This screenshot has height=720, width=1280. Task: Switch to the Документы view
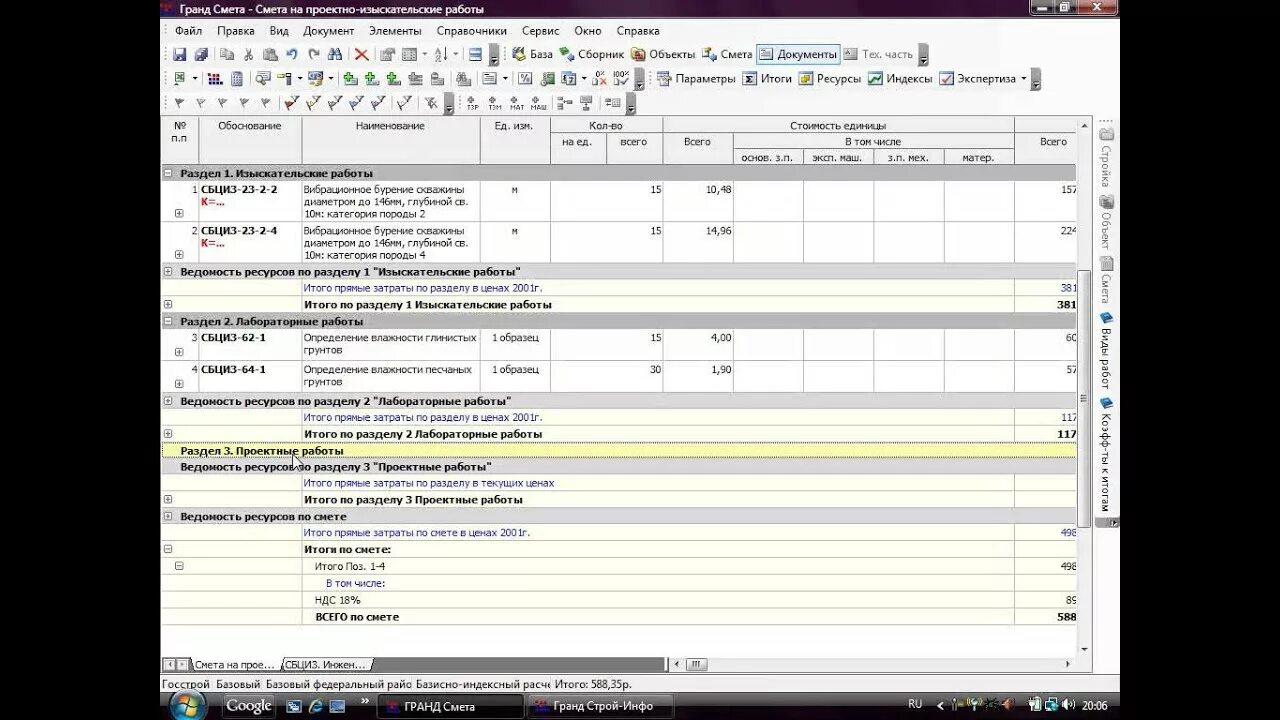(797, 55)
